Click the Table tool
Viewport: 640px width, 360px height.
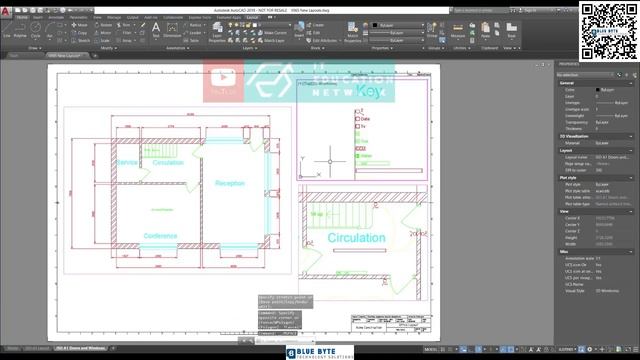[191, 40]
